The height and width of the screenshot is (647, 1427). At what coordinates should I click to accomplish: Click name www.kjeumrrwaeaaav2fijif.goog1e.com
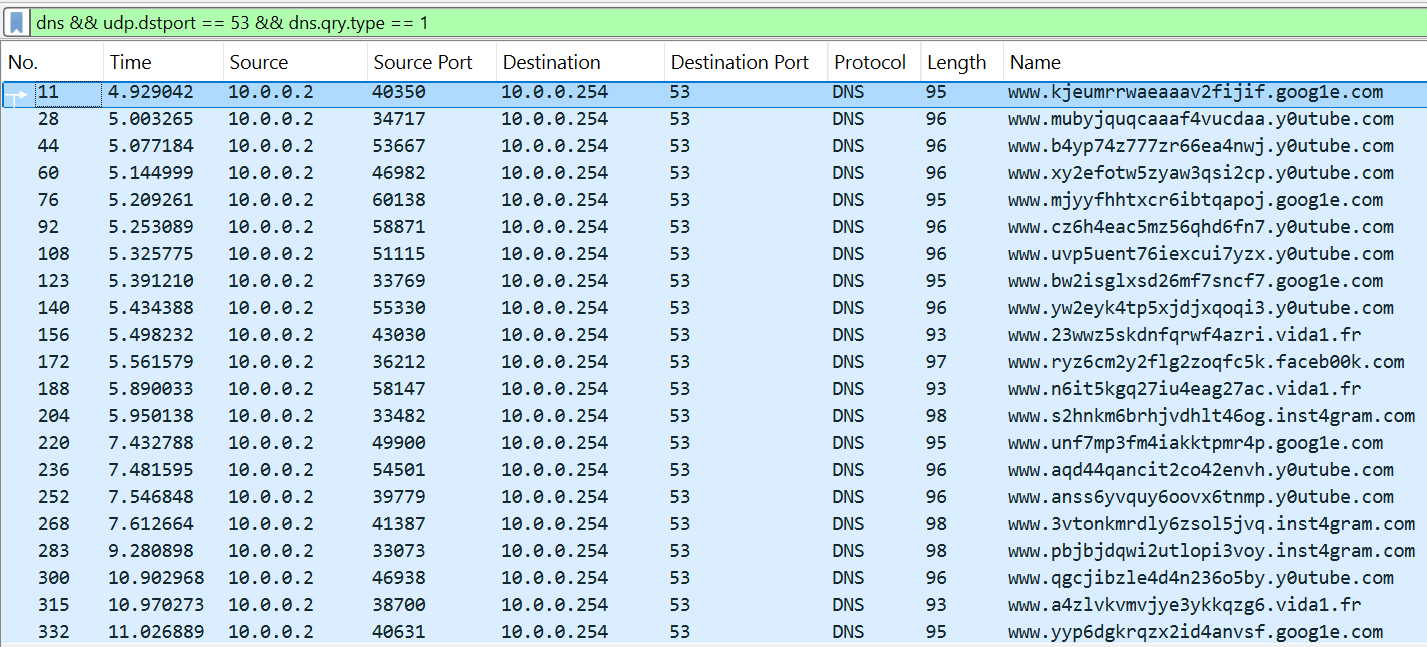click(1195, 92)
